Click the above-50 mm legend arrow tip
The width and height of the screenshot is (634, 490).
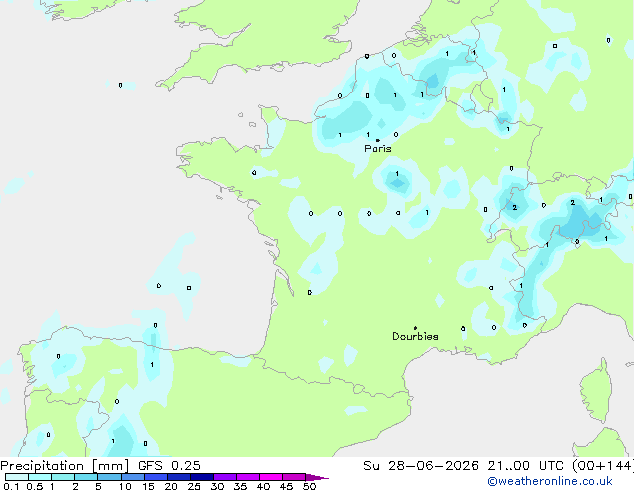(317, 477)
